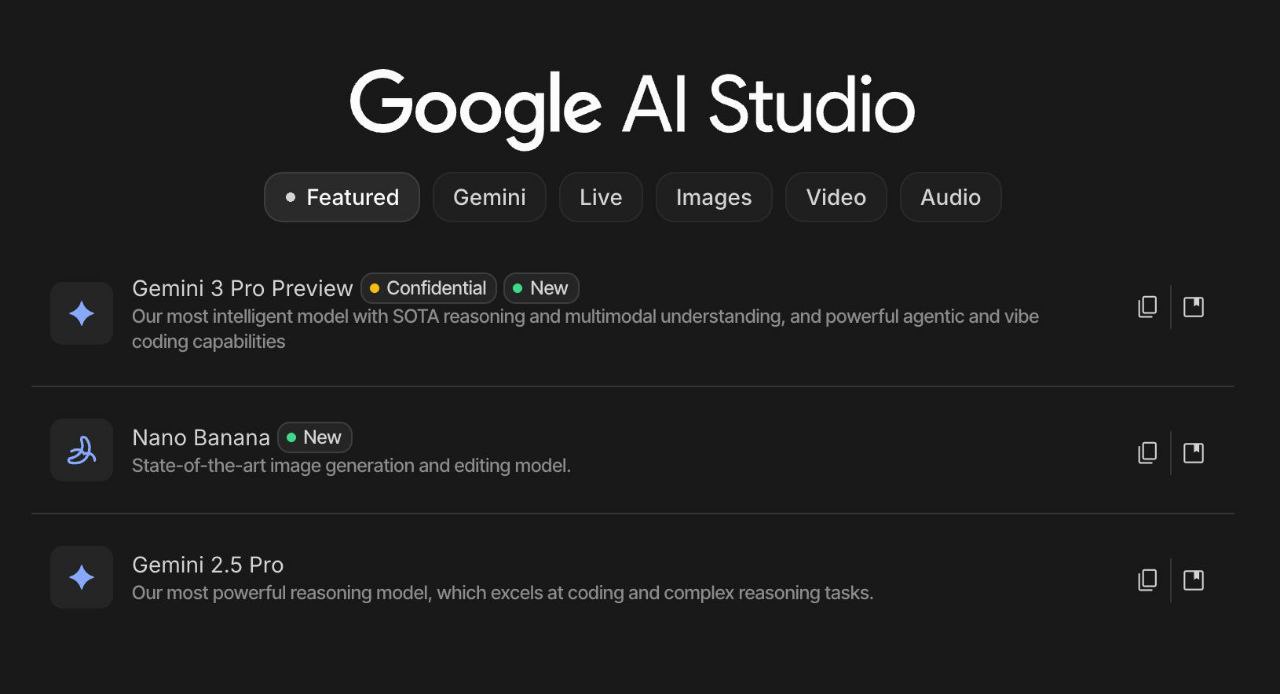The width and height of the screenshot is (1280, 694).
Task: Click the copy icon next to Nano Banana
Action: tap(1147, 452)
